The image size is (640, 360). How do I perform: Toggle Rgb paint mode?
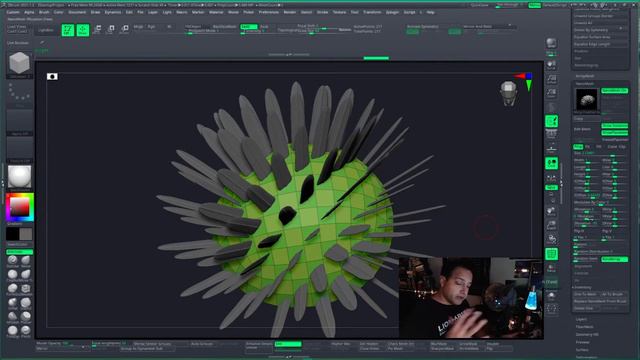(x=151, y=27)
